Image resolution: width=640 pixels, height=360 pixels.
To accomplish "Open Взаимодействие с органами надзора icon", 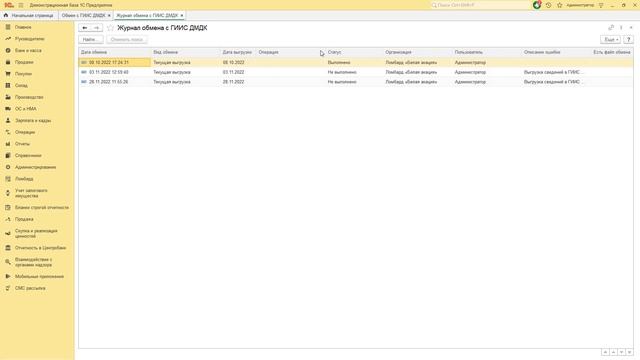I will tap(8, 262).
